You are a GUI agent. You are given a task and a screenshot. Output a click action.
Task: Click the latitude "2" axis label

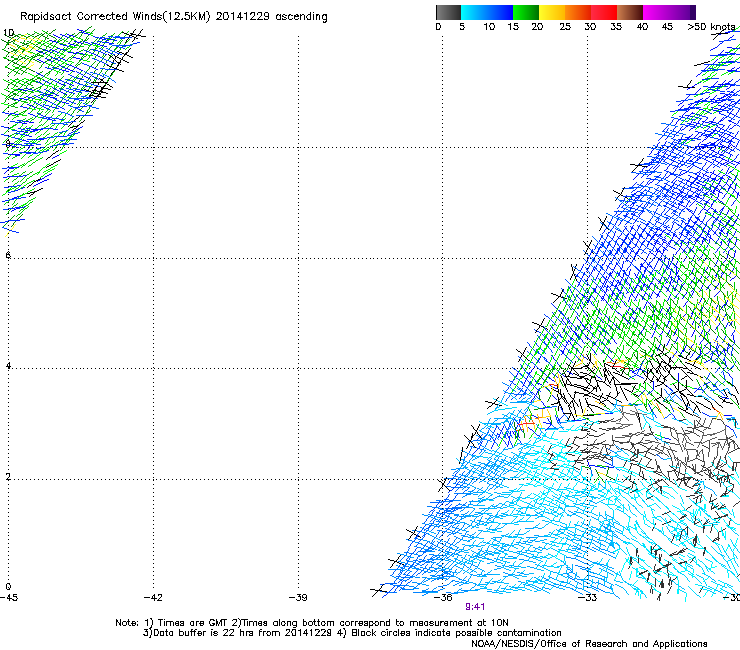[x=8, y=477]
